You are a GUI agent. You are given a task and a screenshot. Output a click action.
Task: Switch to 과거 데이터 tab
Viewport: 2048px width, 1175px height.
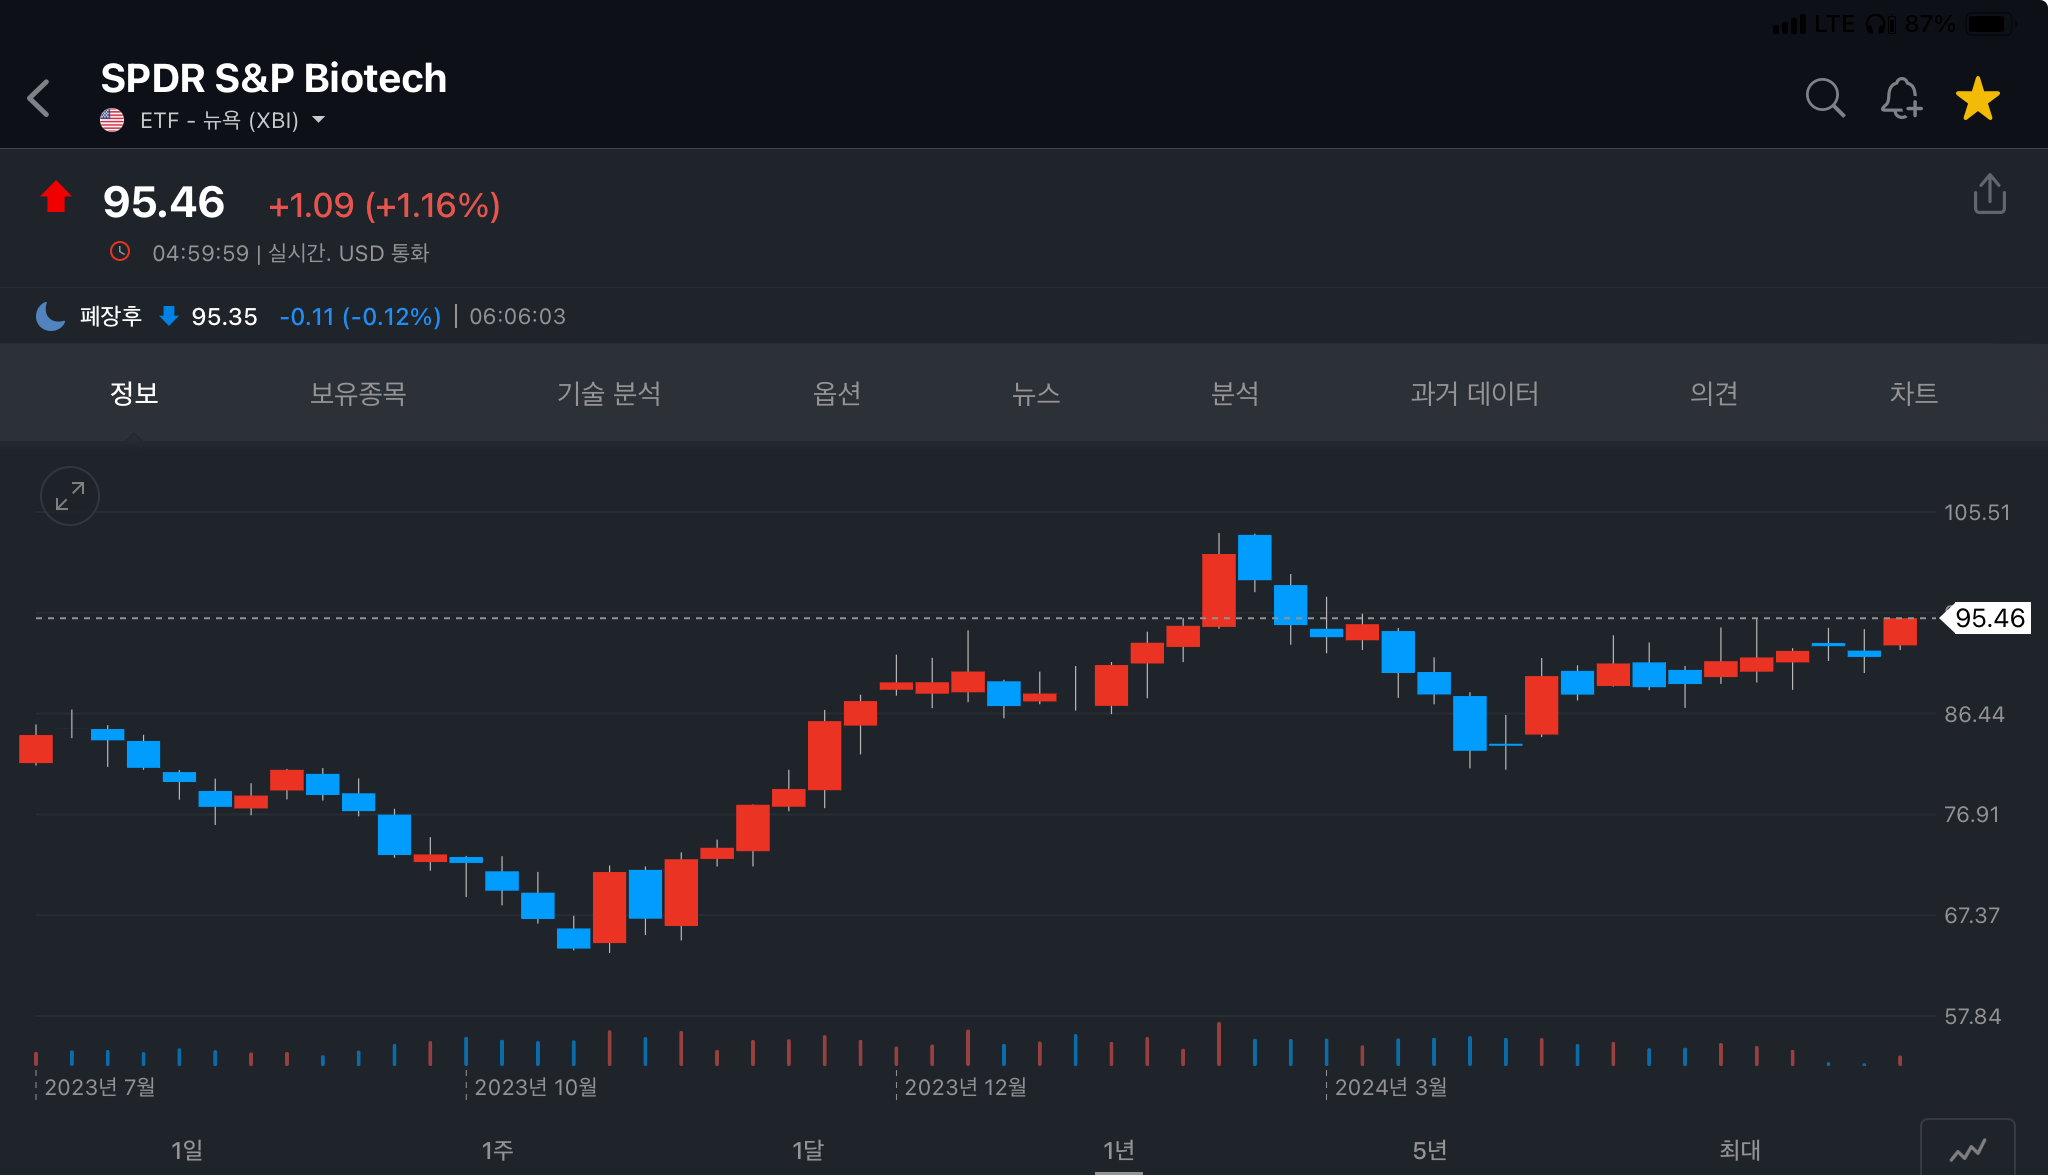[1475, 393]
